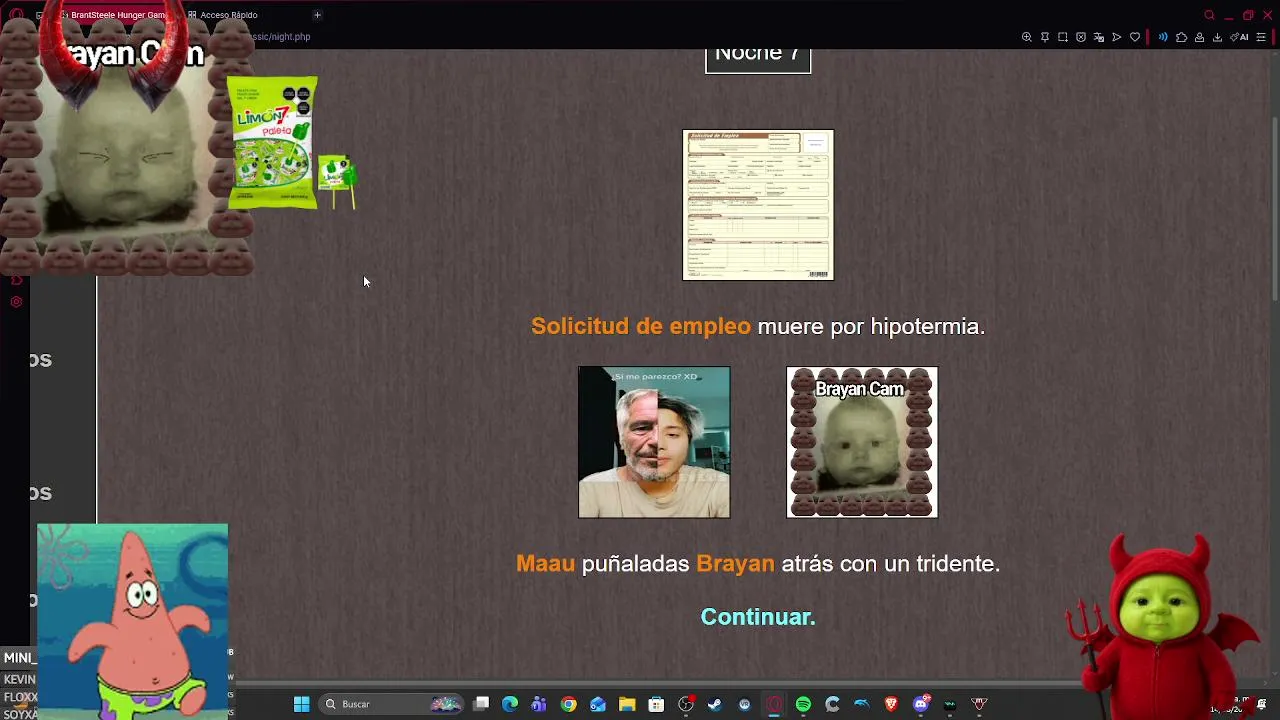
Task: Click the translate page icon
Action: (x=1099, y=37)
